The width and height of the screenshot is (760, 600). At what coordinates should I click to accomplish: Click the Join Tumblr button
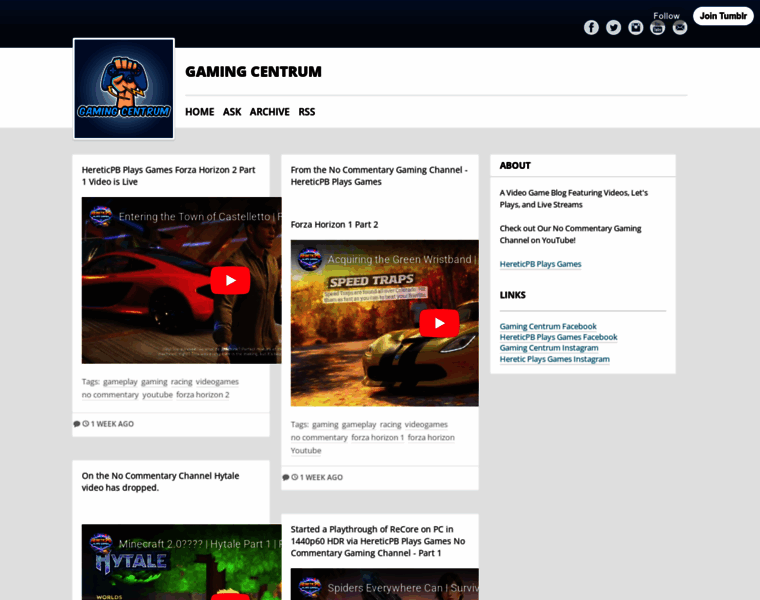(x=723, y=16)
